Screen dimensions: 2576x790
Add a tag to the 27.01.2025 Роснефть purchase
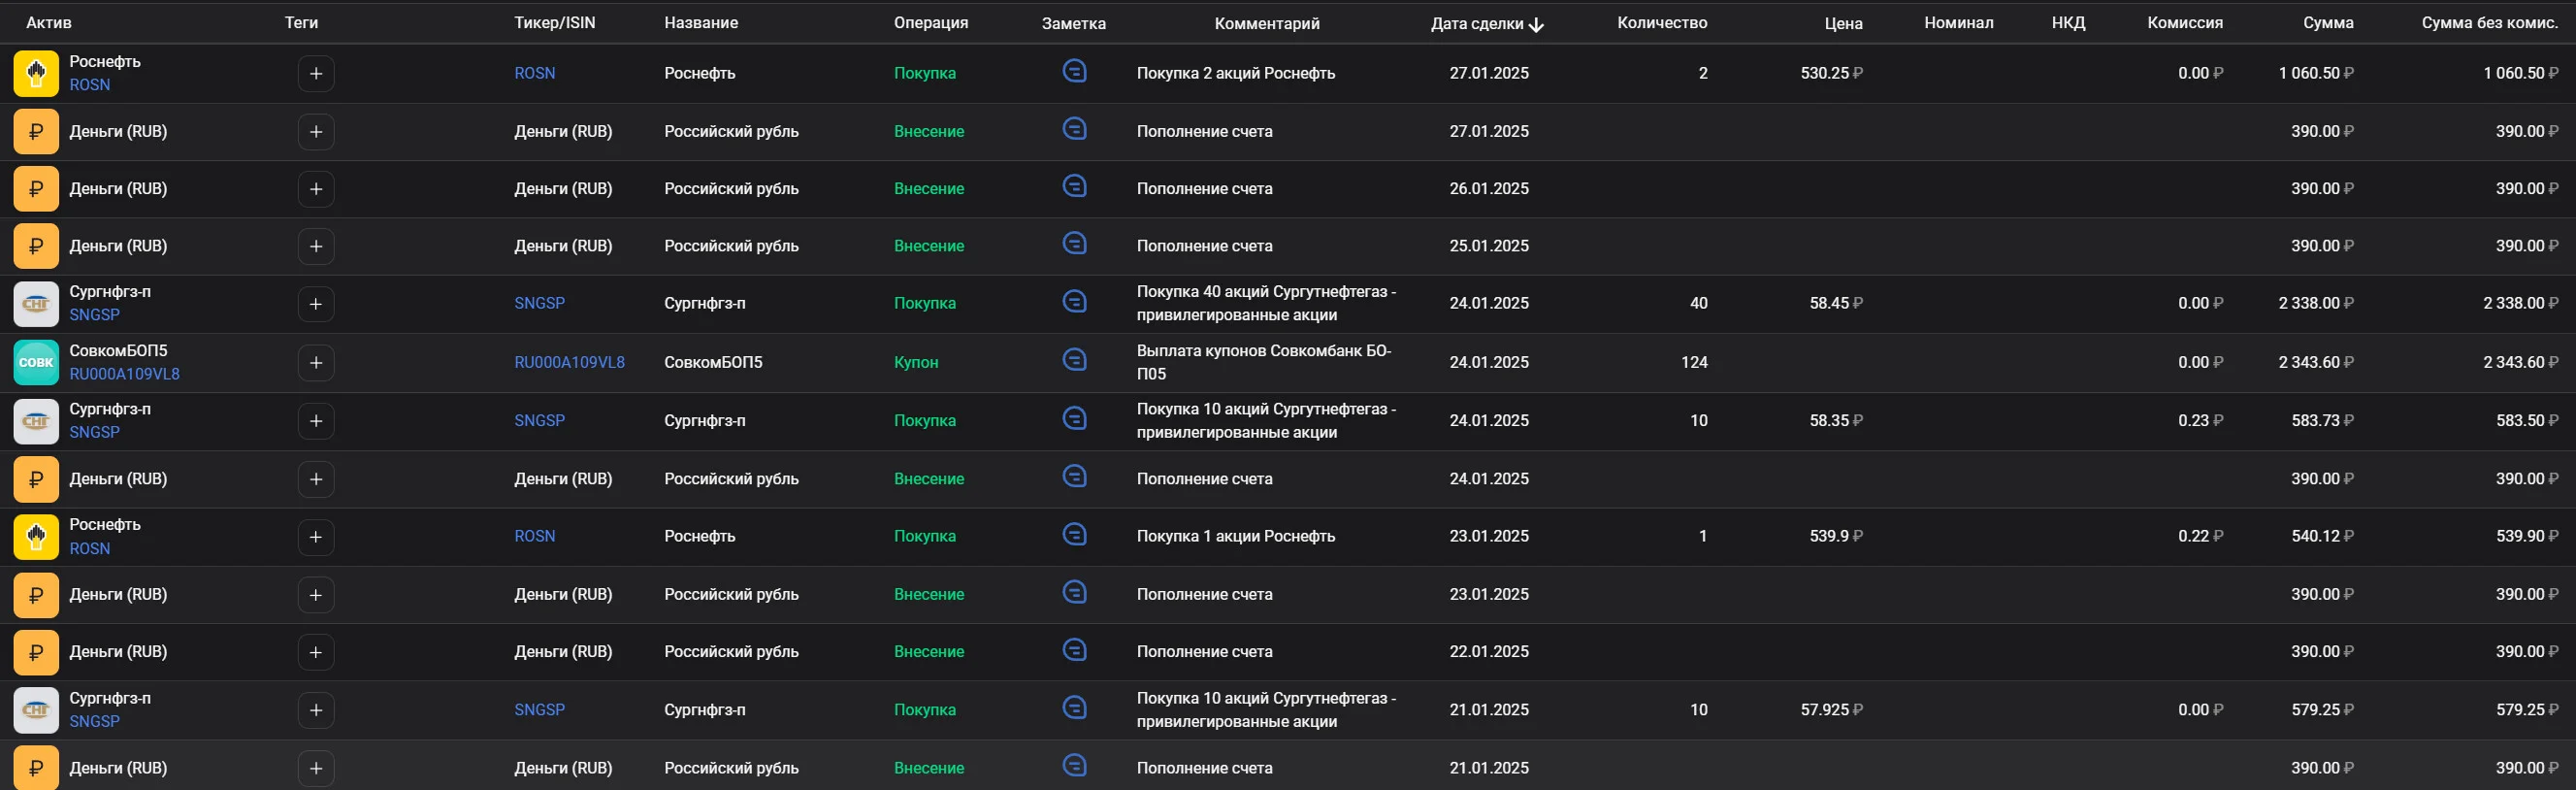pos(316,73)
